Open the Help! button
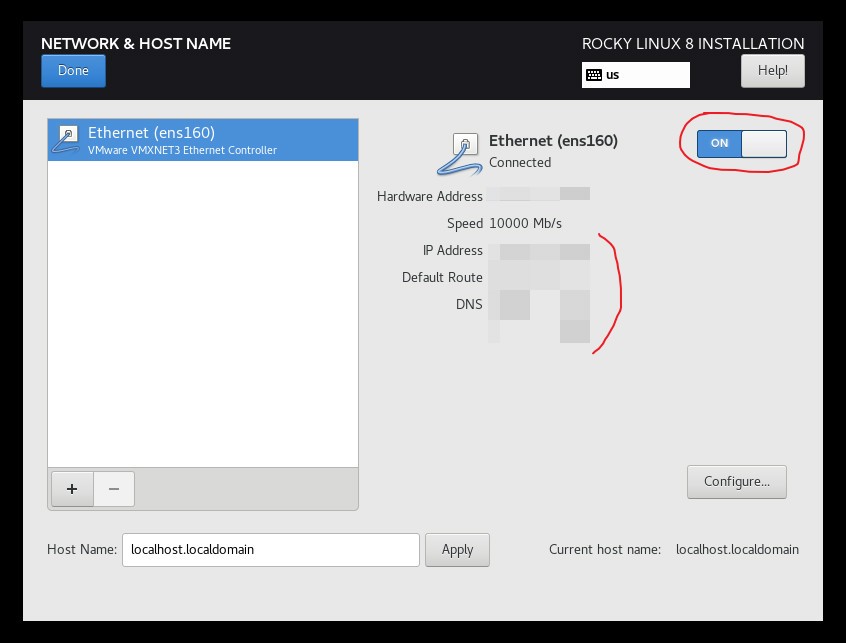Viewport: 846px width, 643px height. [773, 71]
